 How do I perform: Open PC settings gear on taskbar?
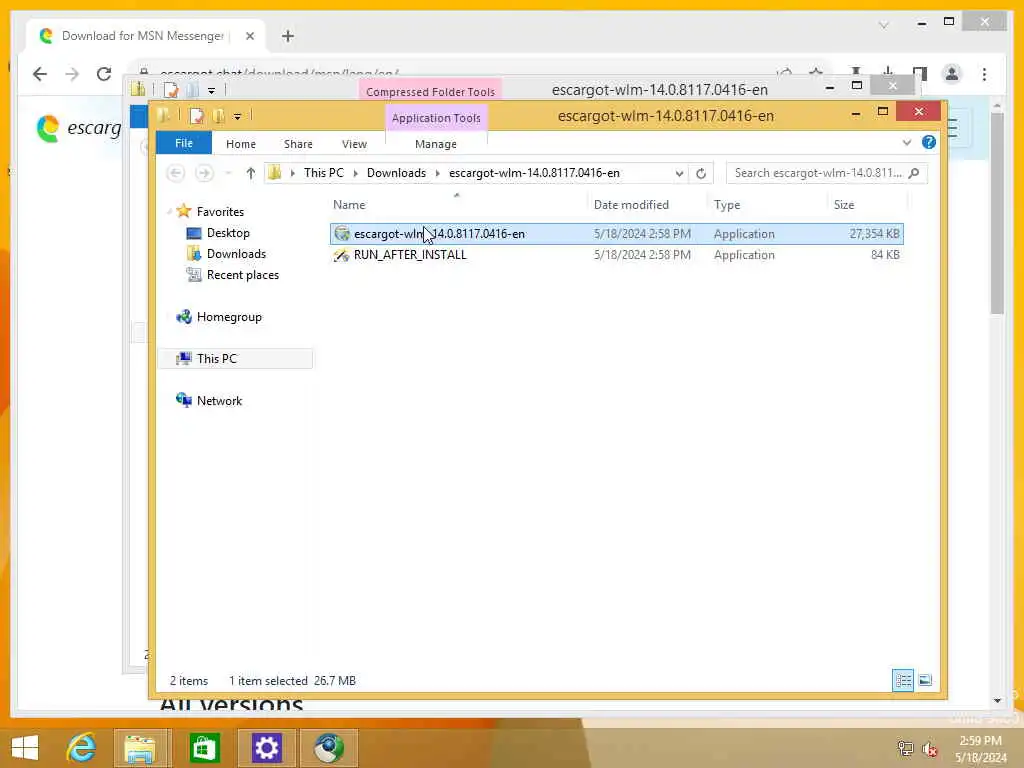(x=266, y=748)
